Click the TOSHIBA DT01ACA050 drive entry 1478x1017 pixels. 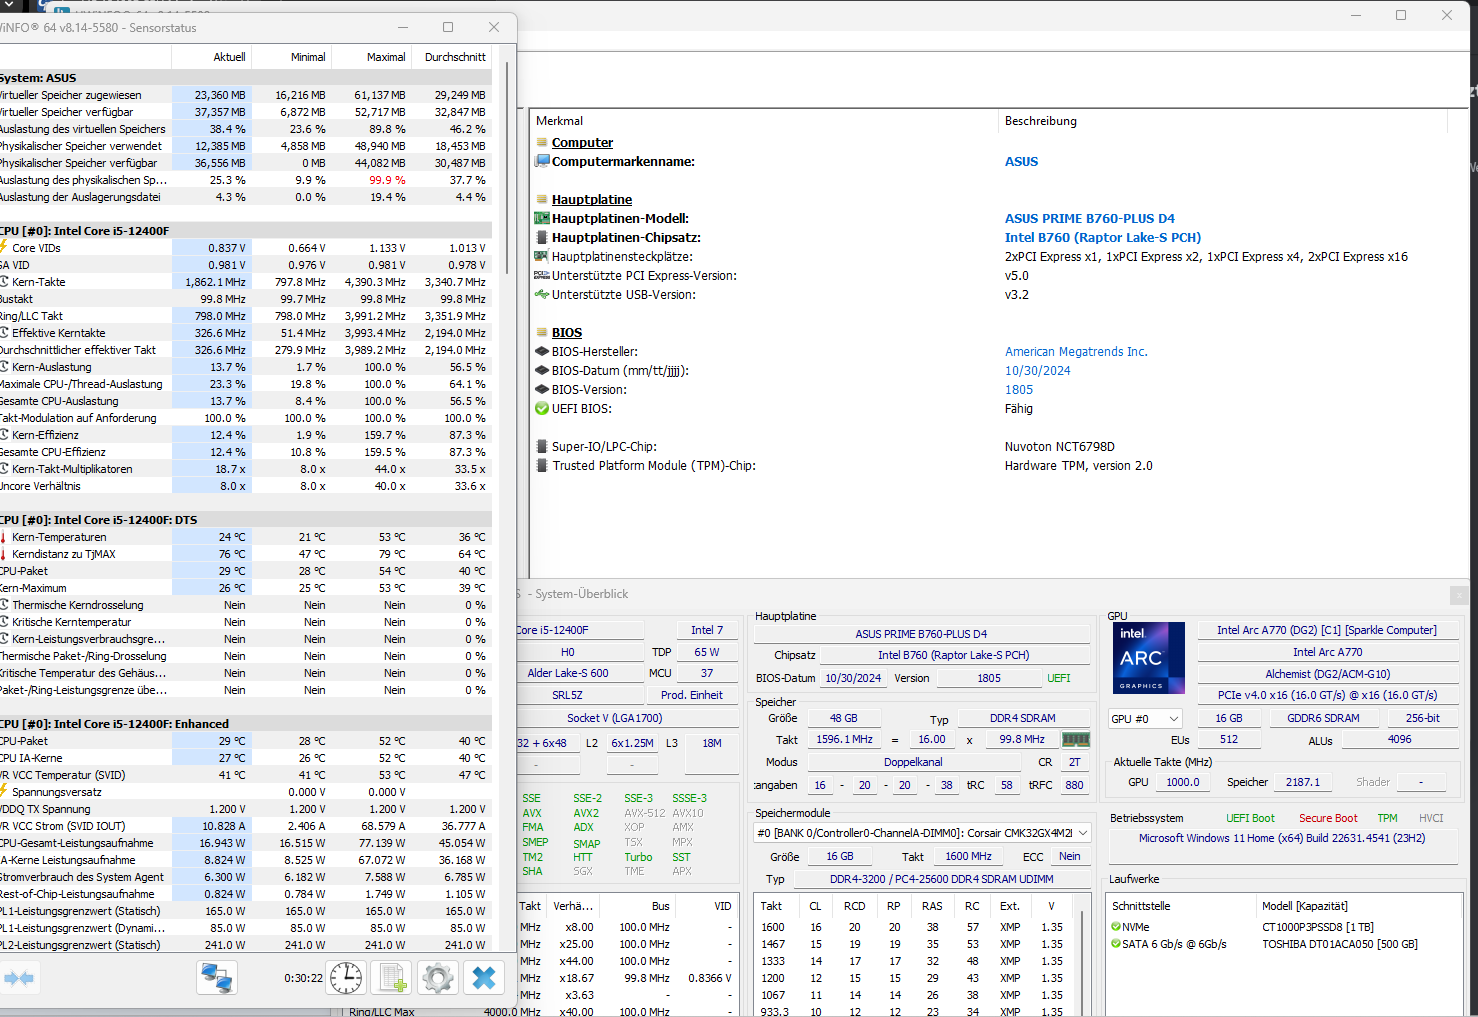click(1340, 944)
